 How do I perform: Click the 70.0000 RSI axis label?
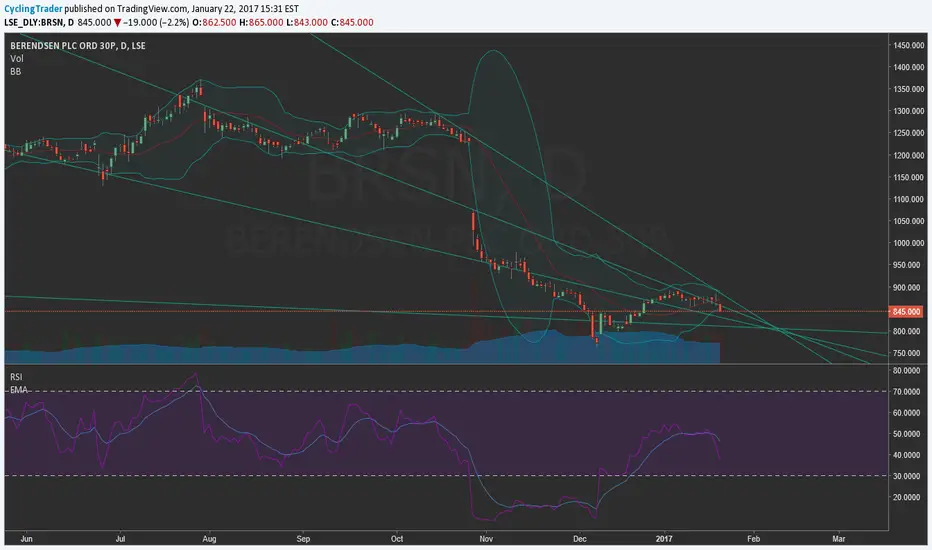tap(908, 392)
